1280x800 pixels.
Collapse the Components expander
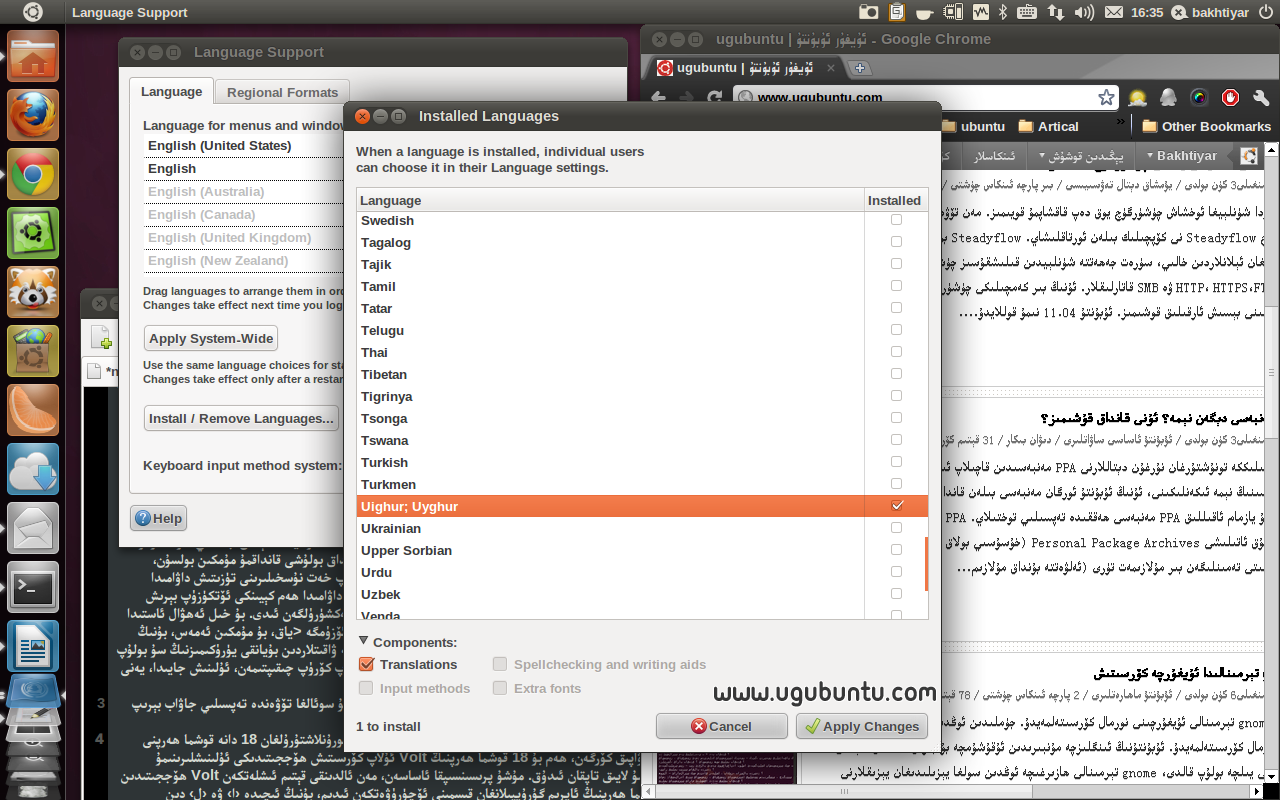tap(364, 642)
